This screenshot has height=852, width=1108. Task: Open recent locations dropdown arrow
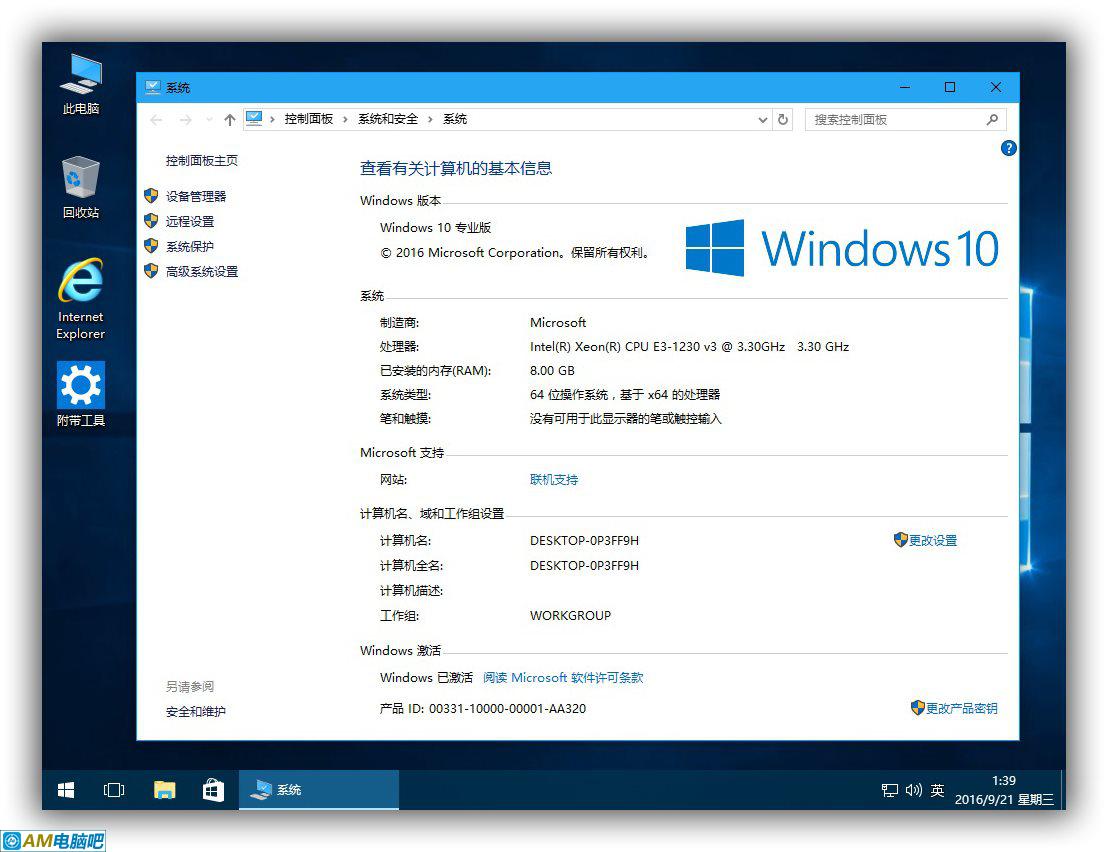(x=208, y=120)
